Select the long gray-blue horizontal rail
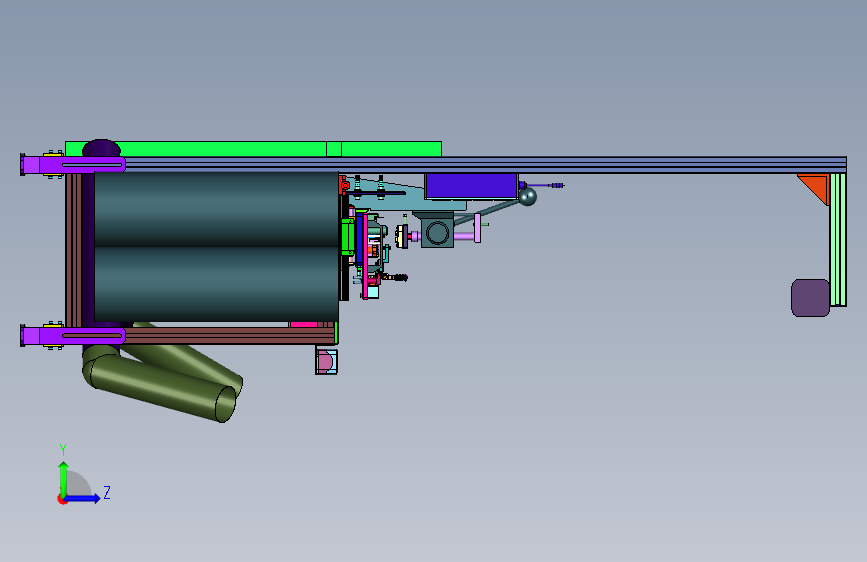 click(x=485, y=165)
